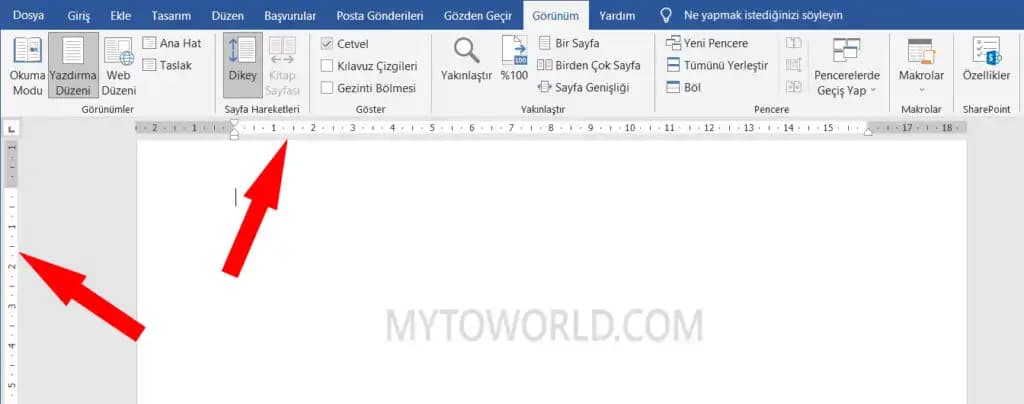
Task: Switch to the Tasarım ribbon tab
Action: point(171,16)
